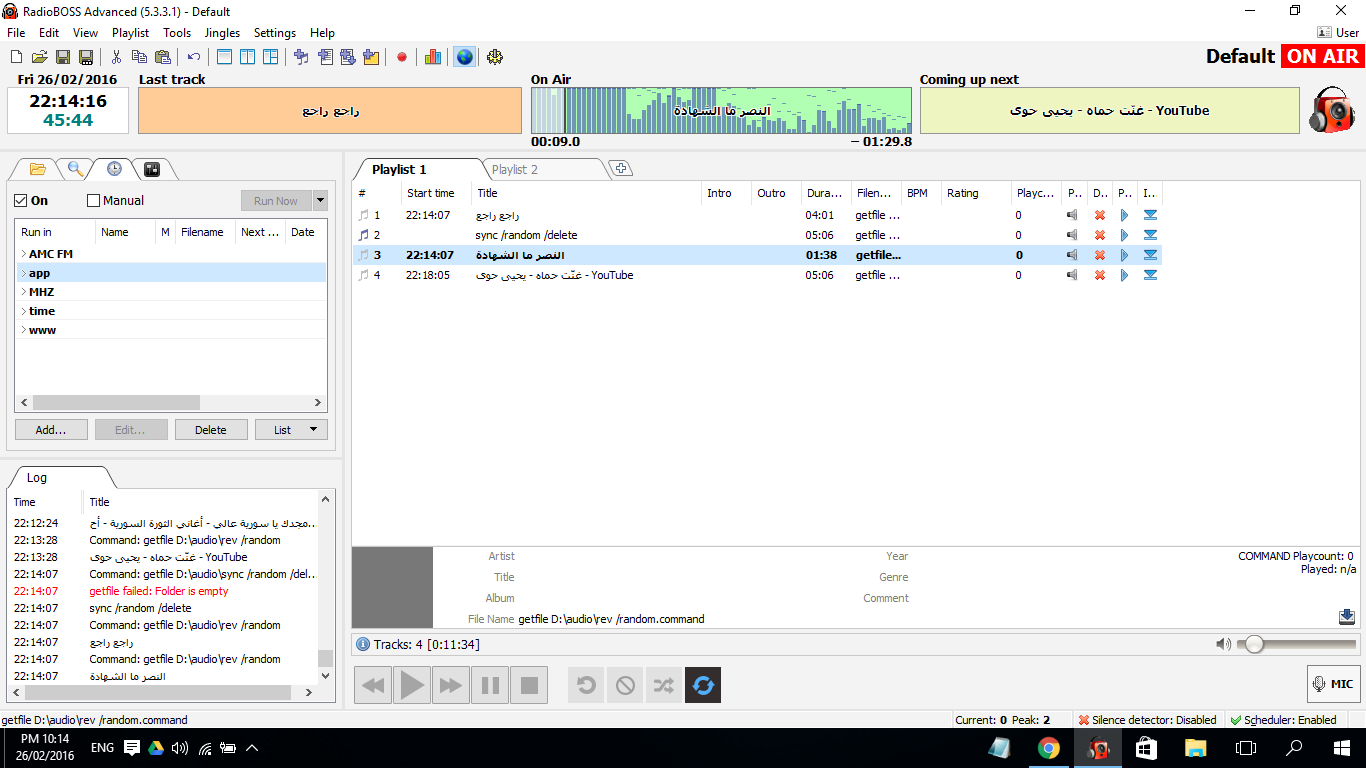Click the add new playlist tab icon
Screen dimensions: 1366x768
click(622, 168)
